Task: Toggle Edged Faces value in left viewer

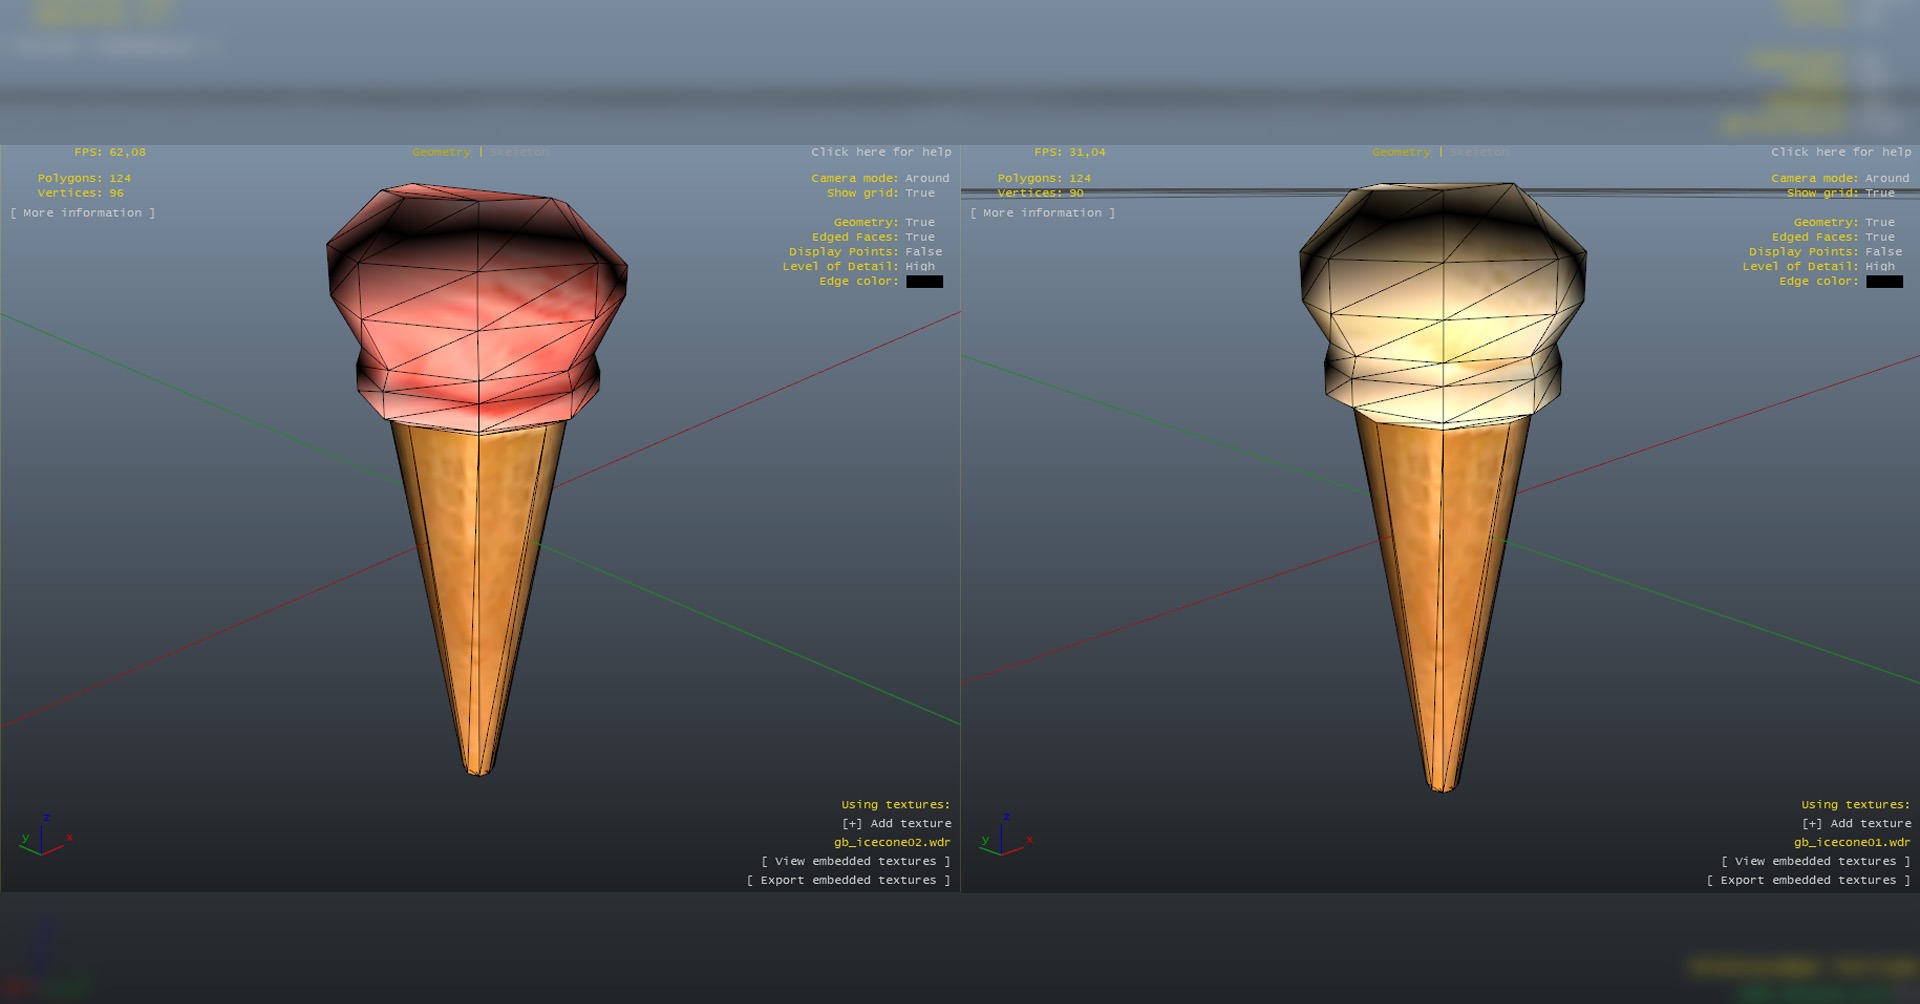Action: click(x=919, y=237)
